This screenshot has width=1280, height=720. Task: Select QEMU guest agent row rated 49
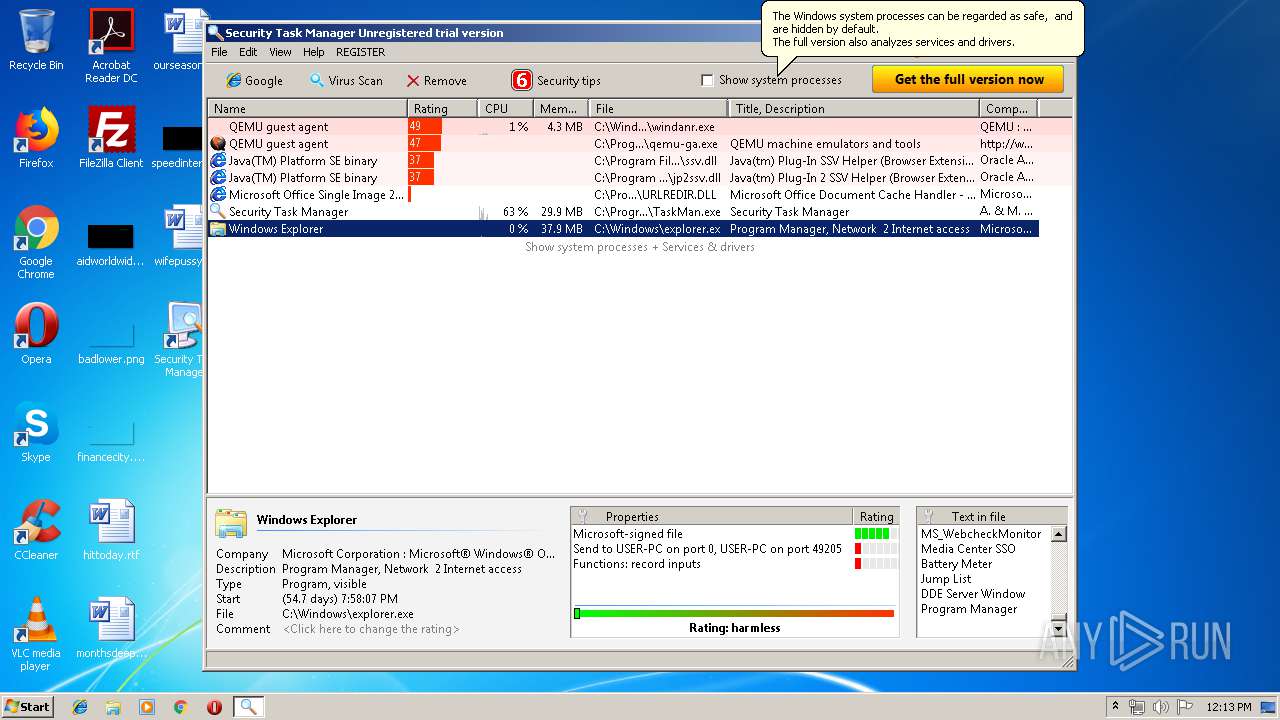click(x=623, y=127)
